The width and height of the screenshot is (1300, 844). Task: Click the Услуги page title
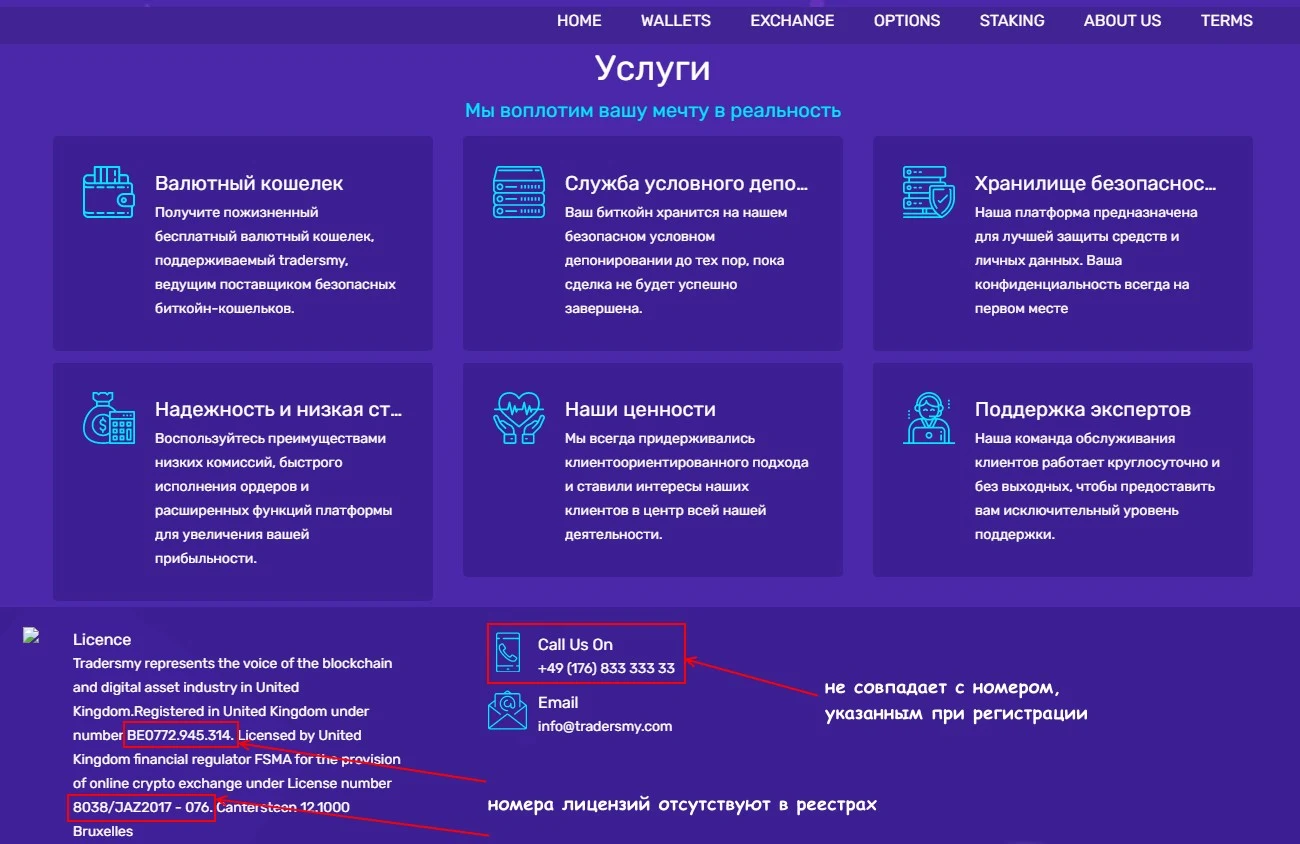[653, 68]
